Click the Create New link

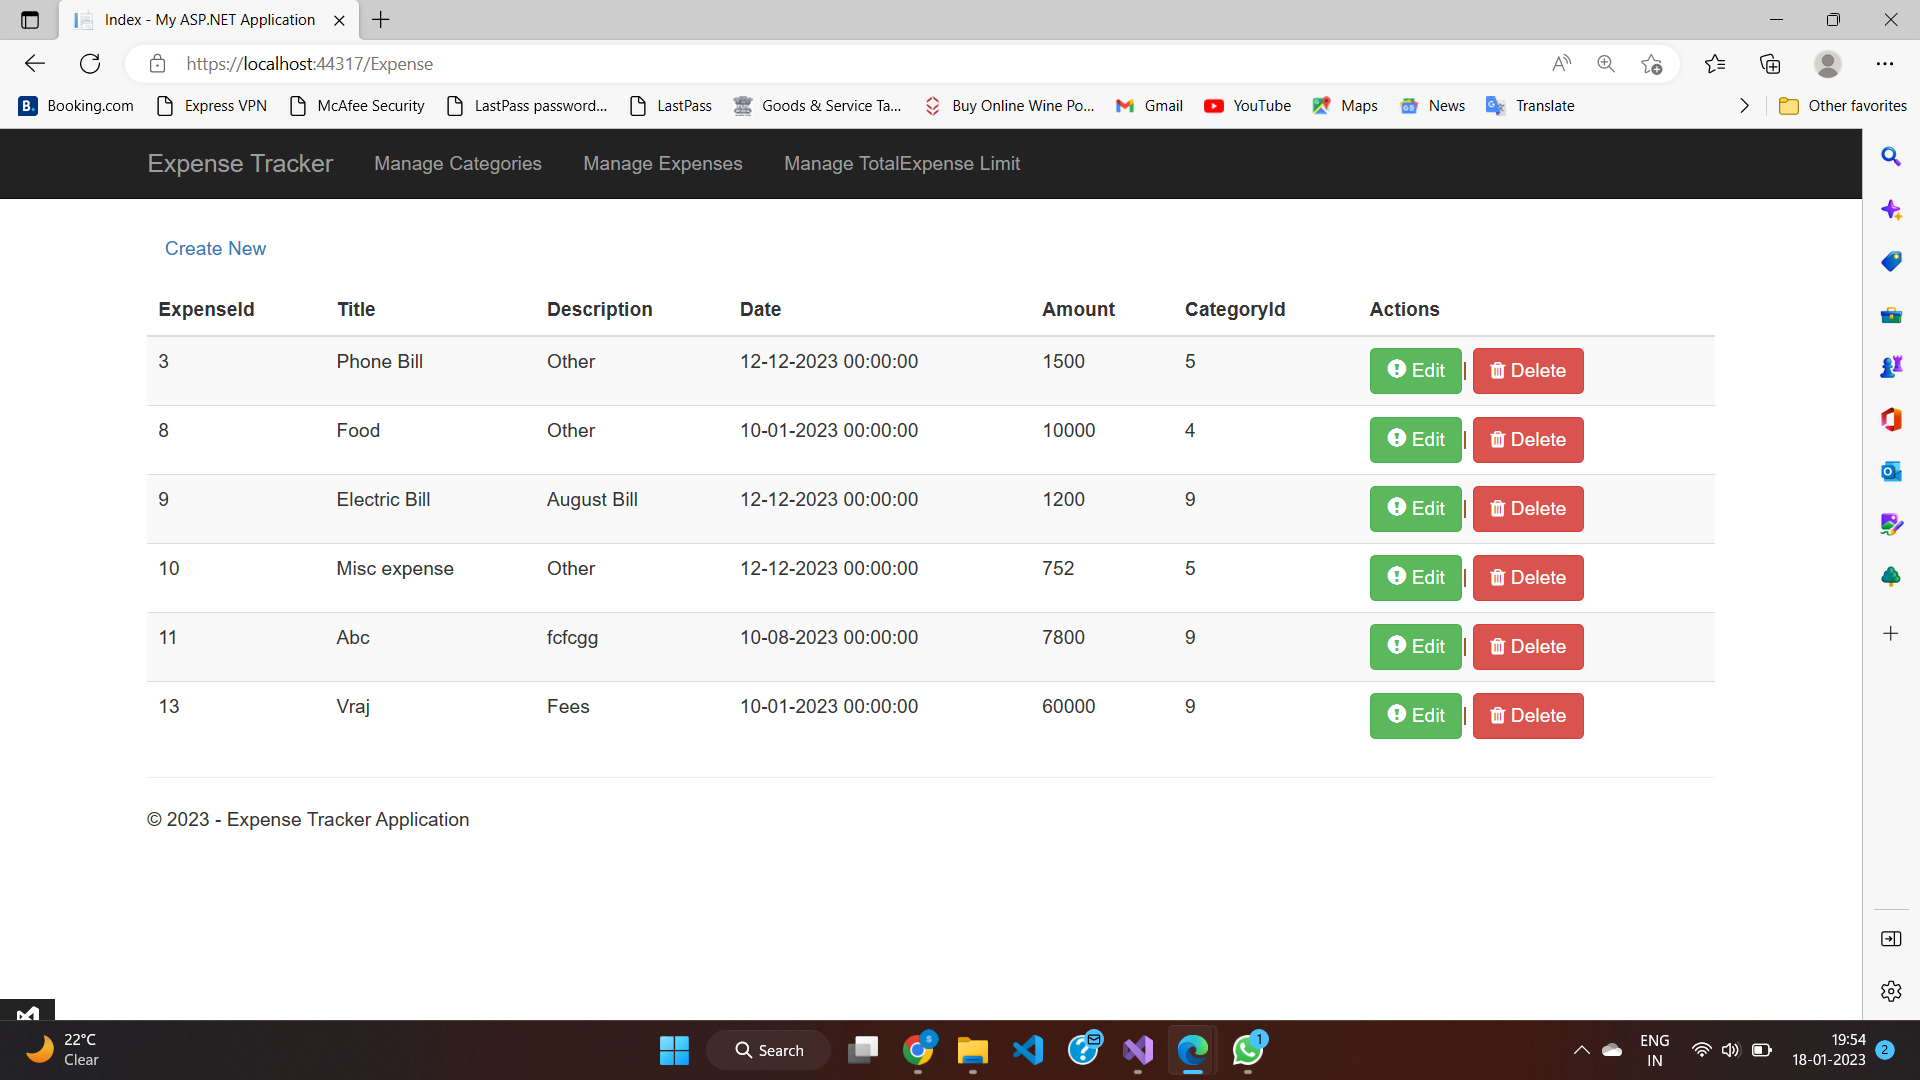pyautogui.click(x=215, y=248)
